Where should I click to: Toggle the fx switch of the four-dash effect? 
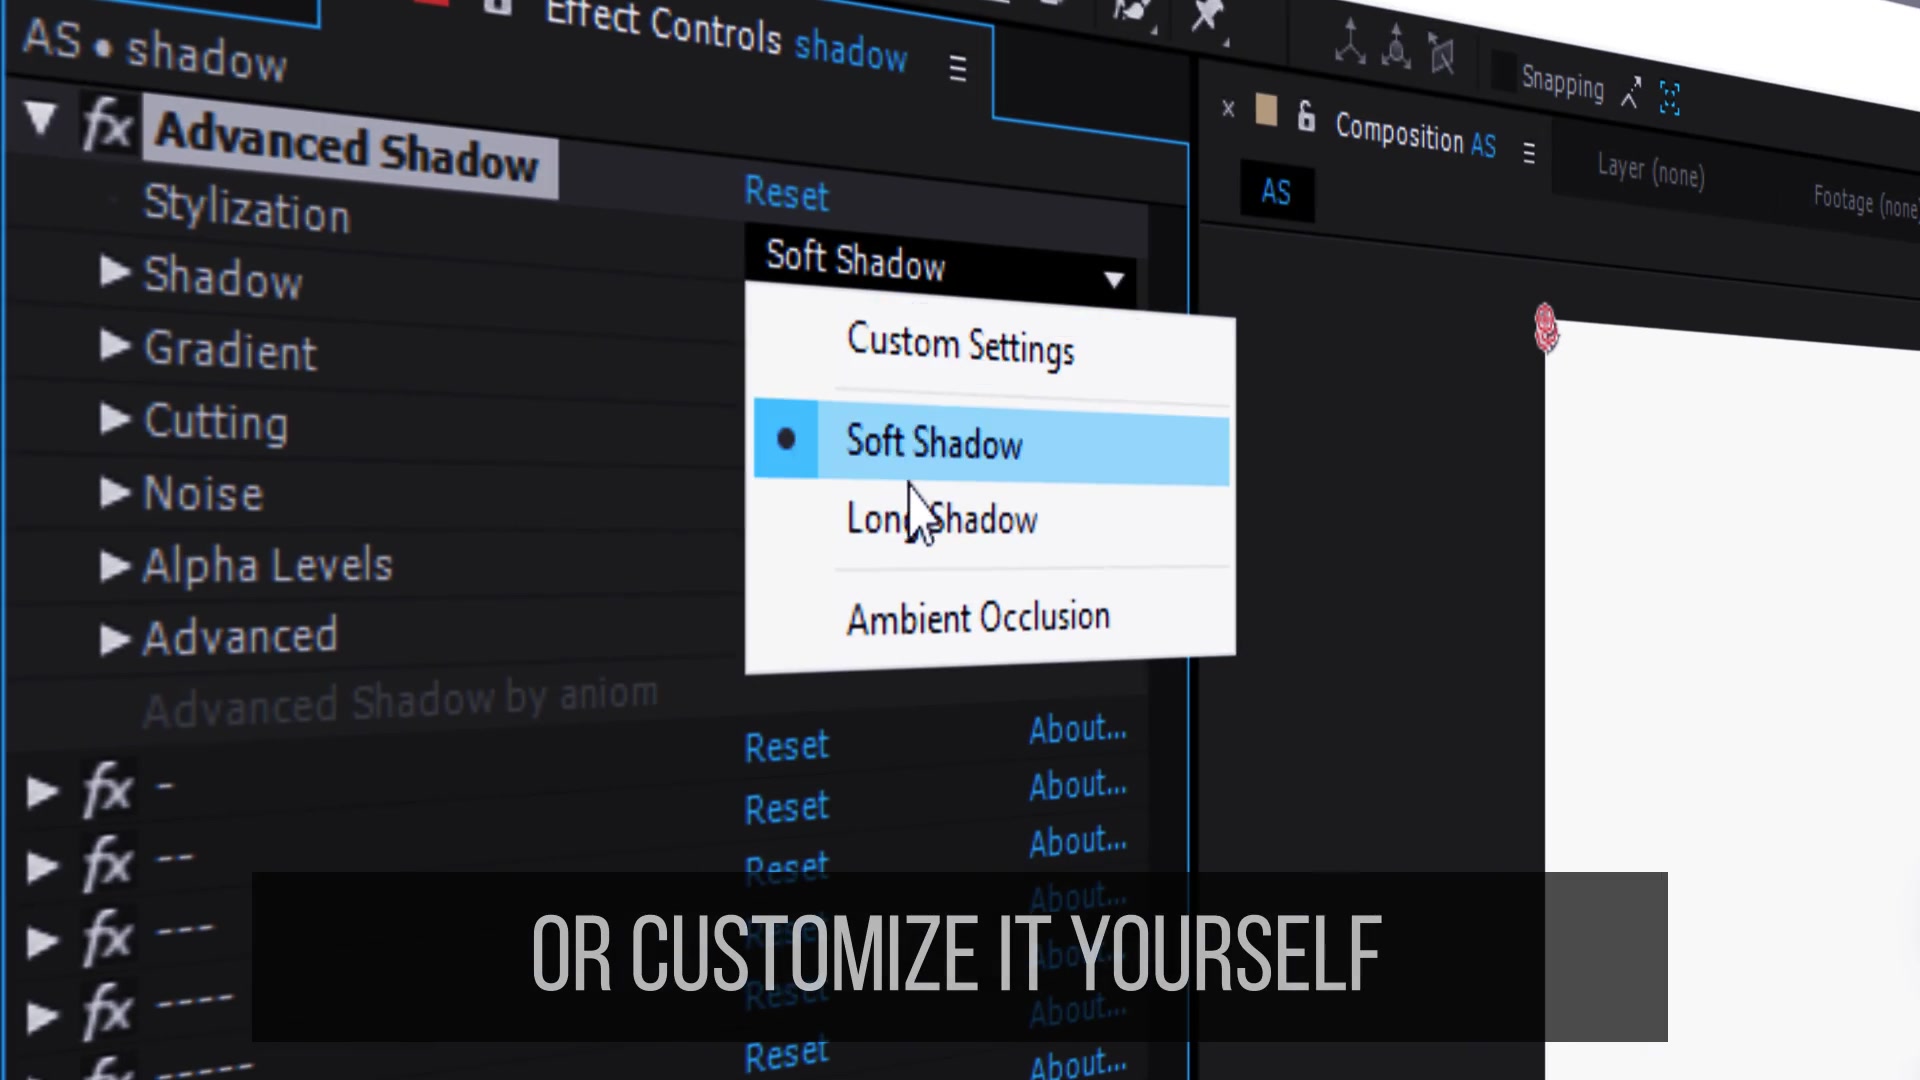click(x=107, y=1015)
